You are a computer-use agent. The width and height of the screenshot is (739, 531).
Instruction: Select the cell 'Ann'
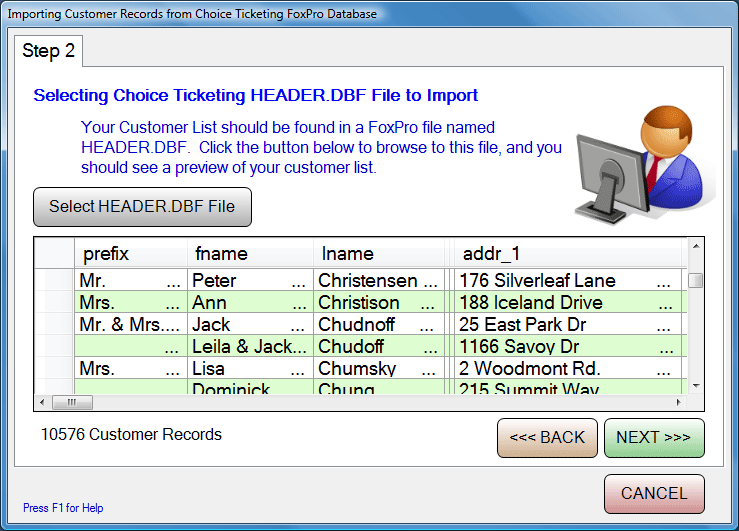(250, 302)
